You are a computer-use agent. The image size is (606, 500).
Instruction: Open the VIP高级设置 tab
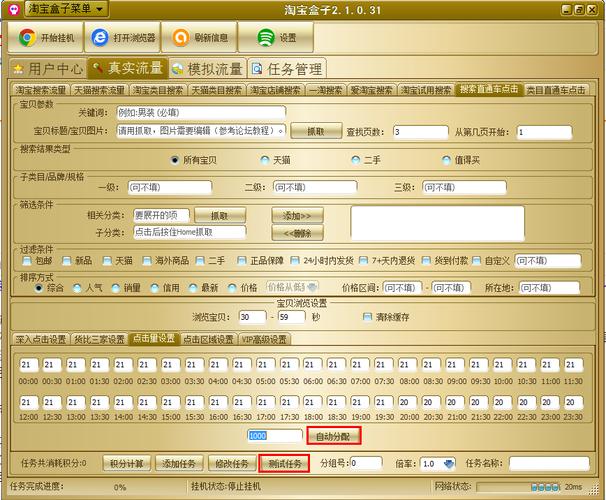pyautogui.click(x=264, y=339)
